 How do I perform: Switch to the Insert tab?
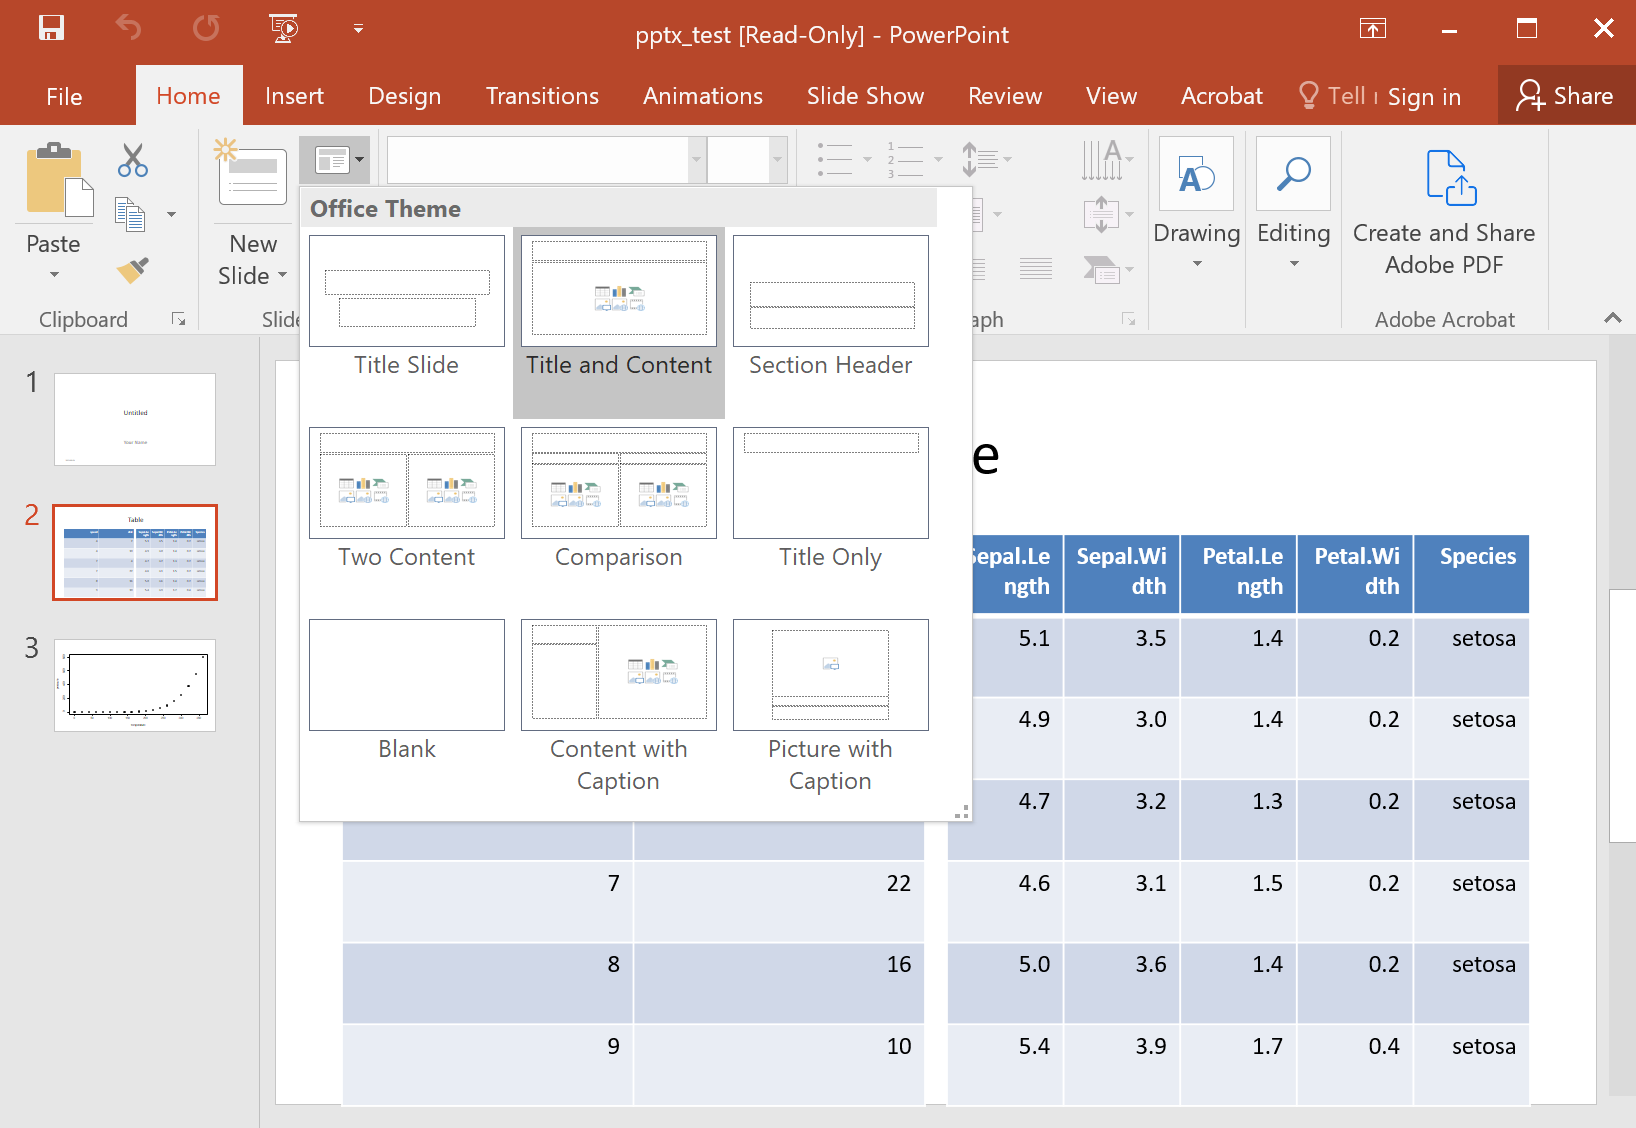point(294,96)
